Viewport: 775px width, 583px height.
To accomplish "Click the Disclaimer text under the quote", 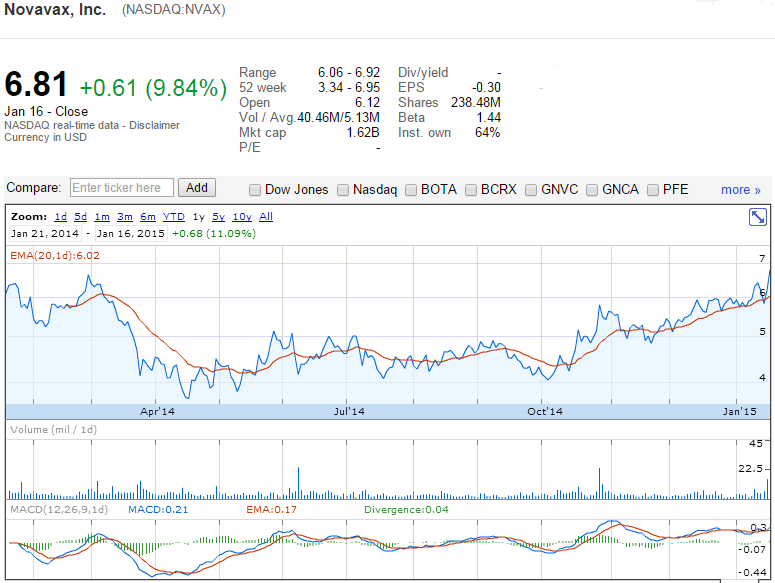I will coord(154,125).
